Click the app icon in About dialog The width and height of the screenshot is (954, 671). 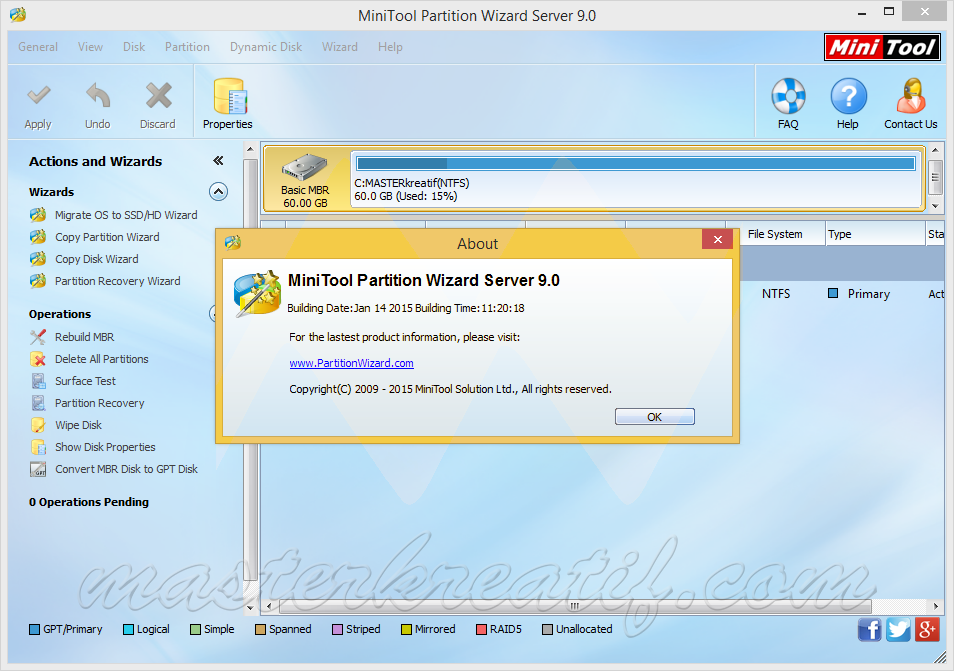coord(257,294)
